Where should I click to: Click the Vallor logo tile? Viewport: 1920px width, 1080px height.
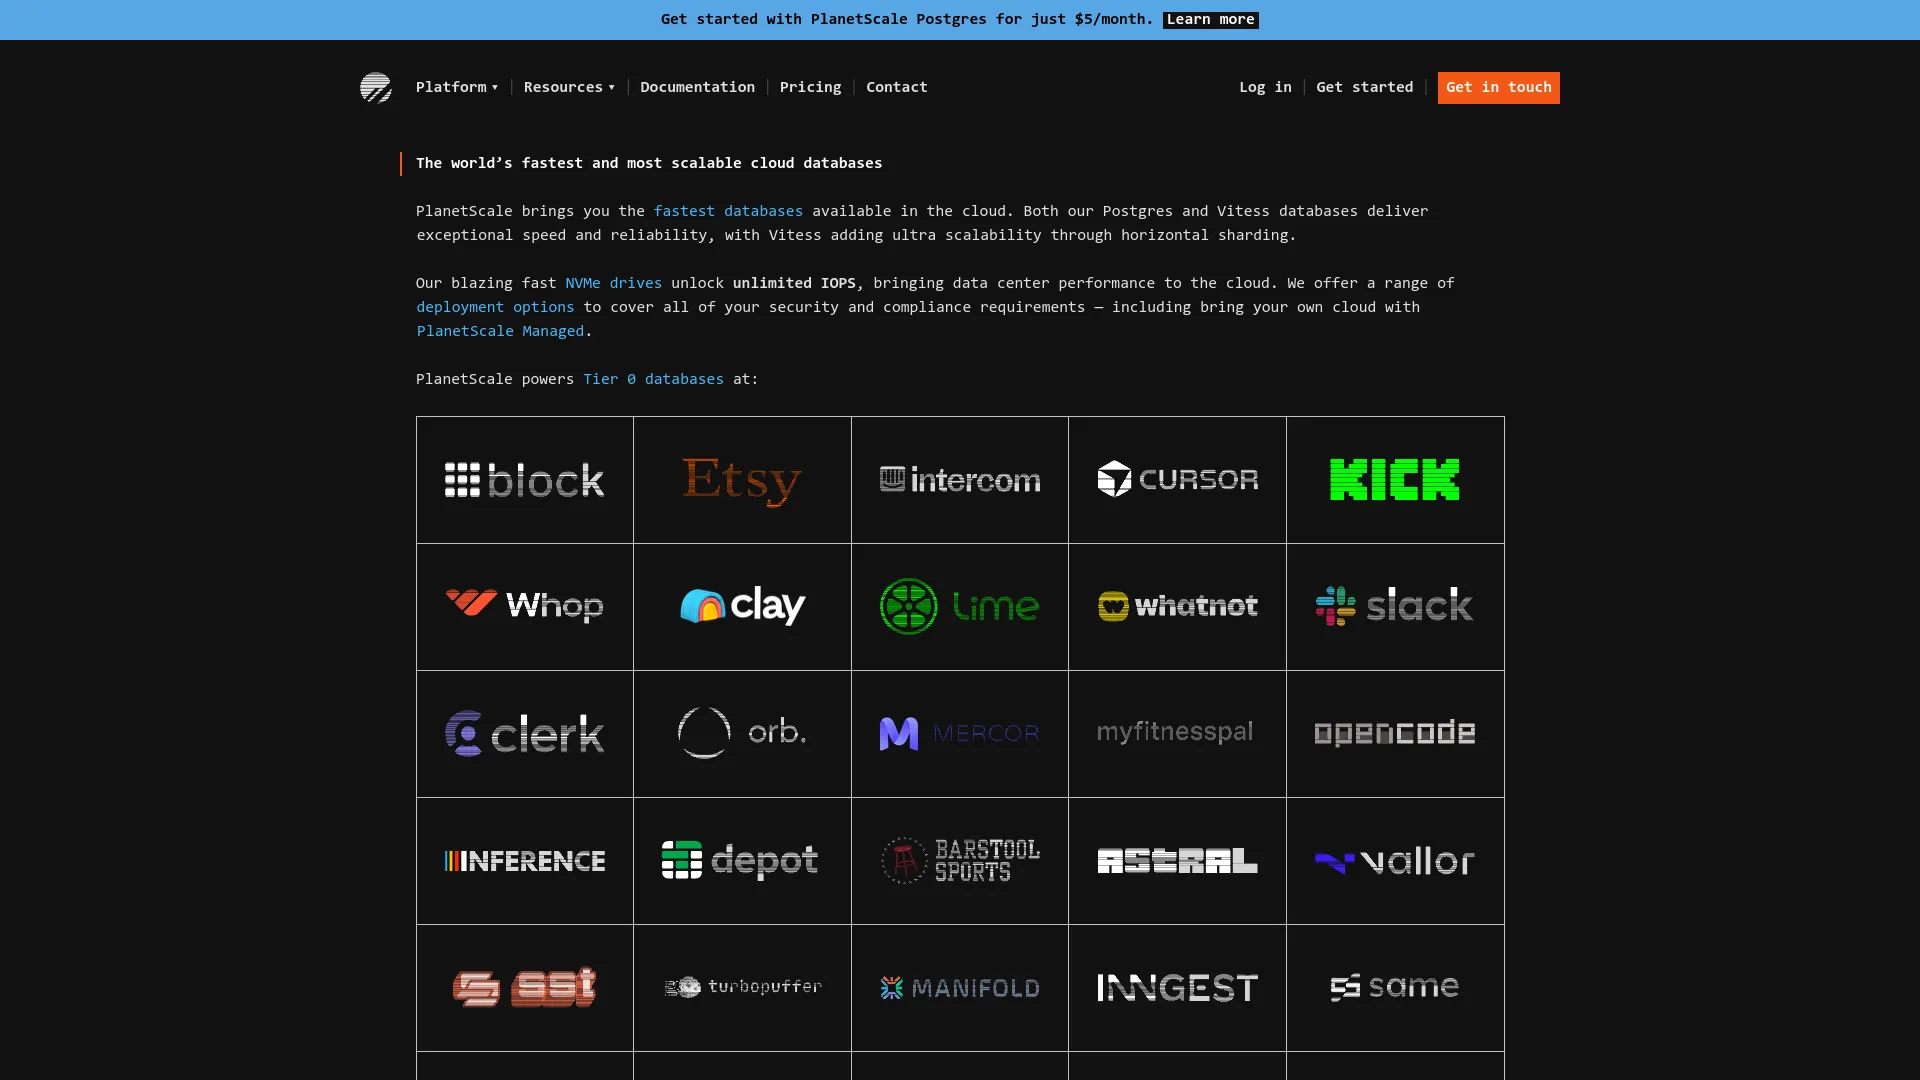point(1395,861)
